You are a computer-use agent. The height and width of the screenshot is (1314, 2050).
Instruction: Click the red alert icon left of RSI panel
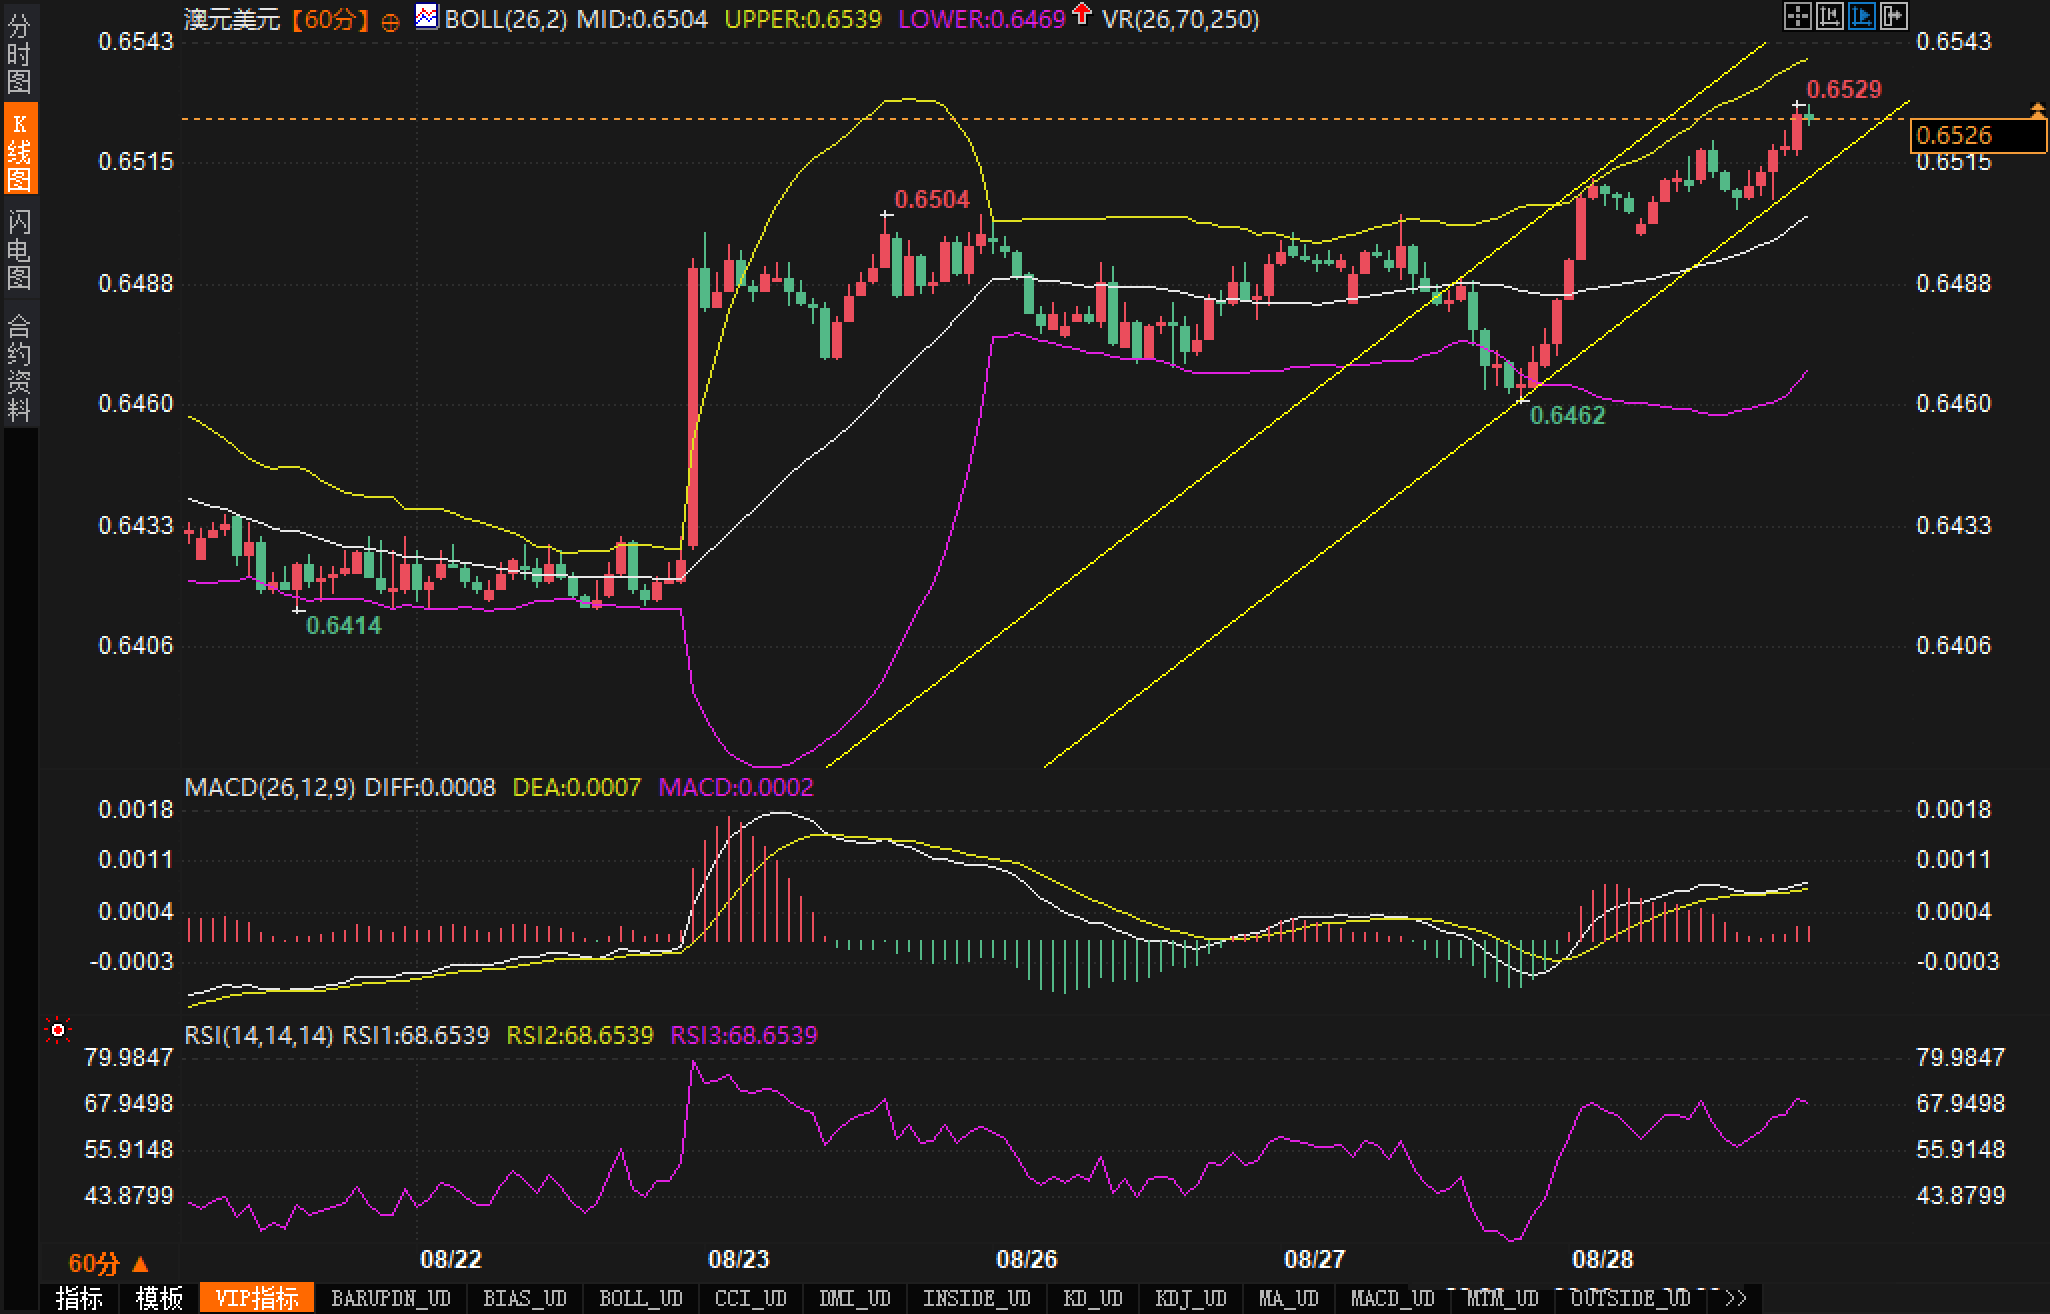point(58,1029)
